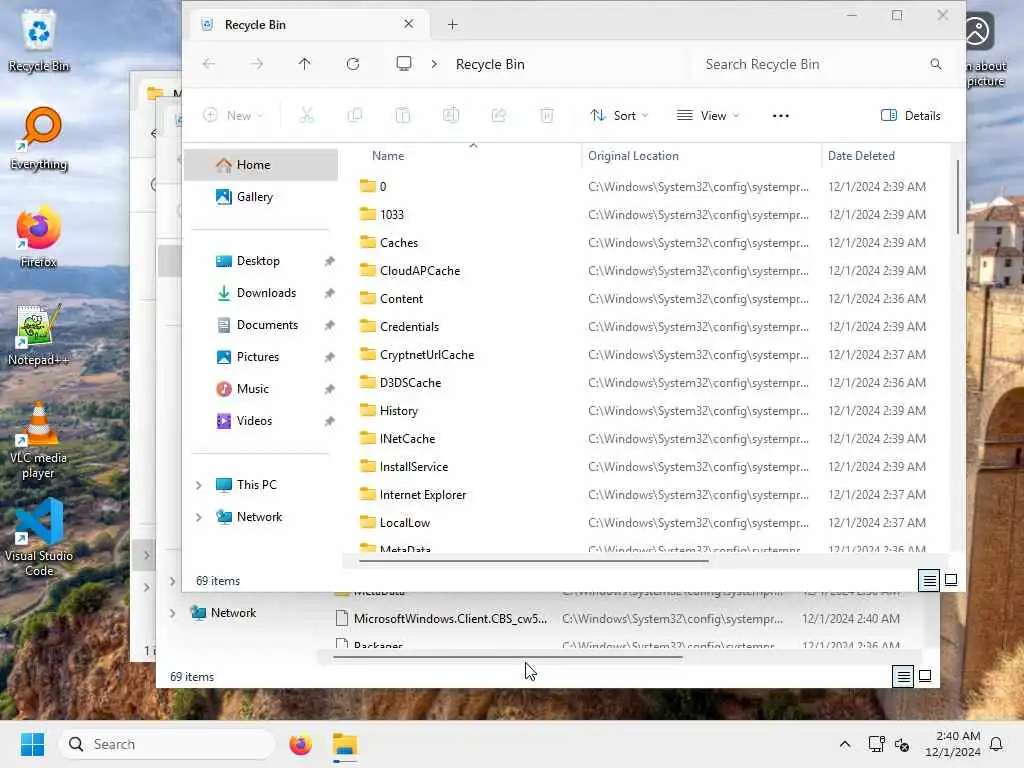Image resolution: width=1024 pixels, height=768 pixels.
Task: Expand Network node in back window
Action: [172, 613]
